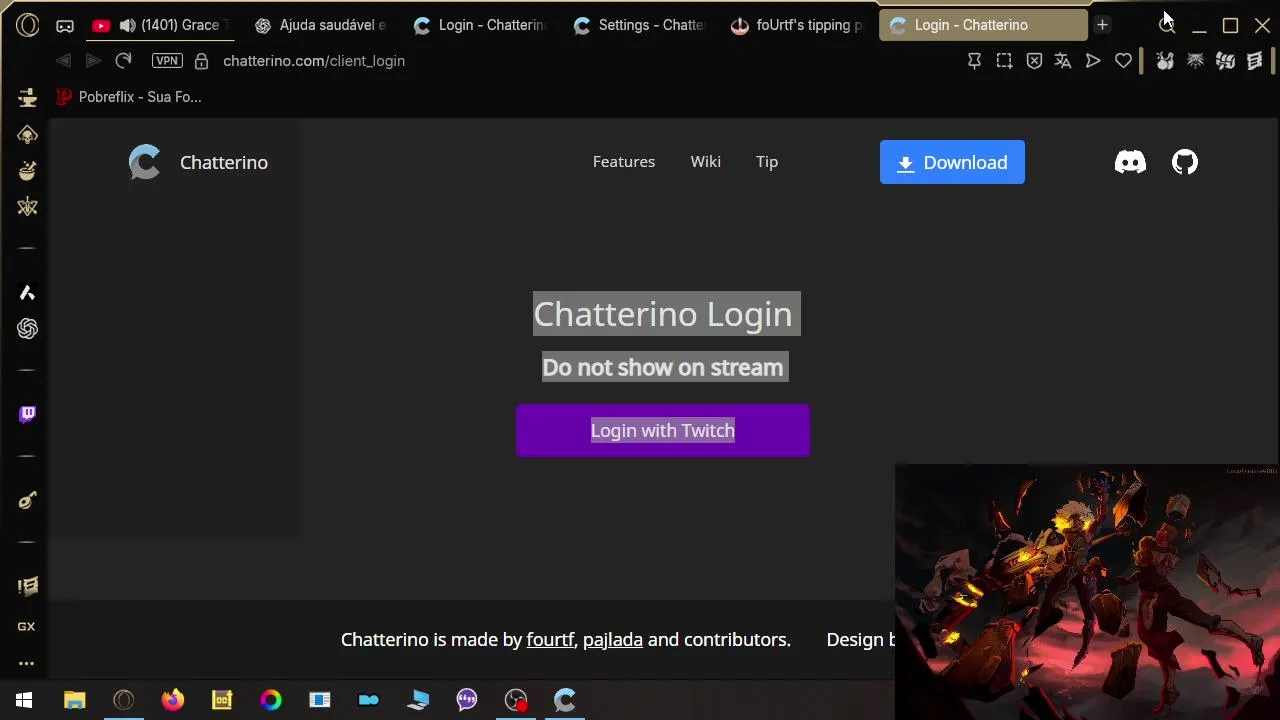Viewport: 1280px width, 720px height.
Task: Toggle the VPN badge in address bar
Action: pyautogui.click(x=167, y=61)
